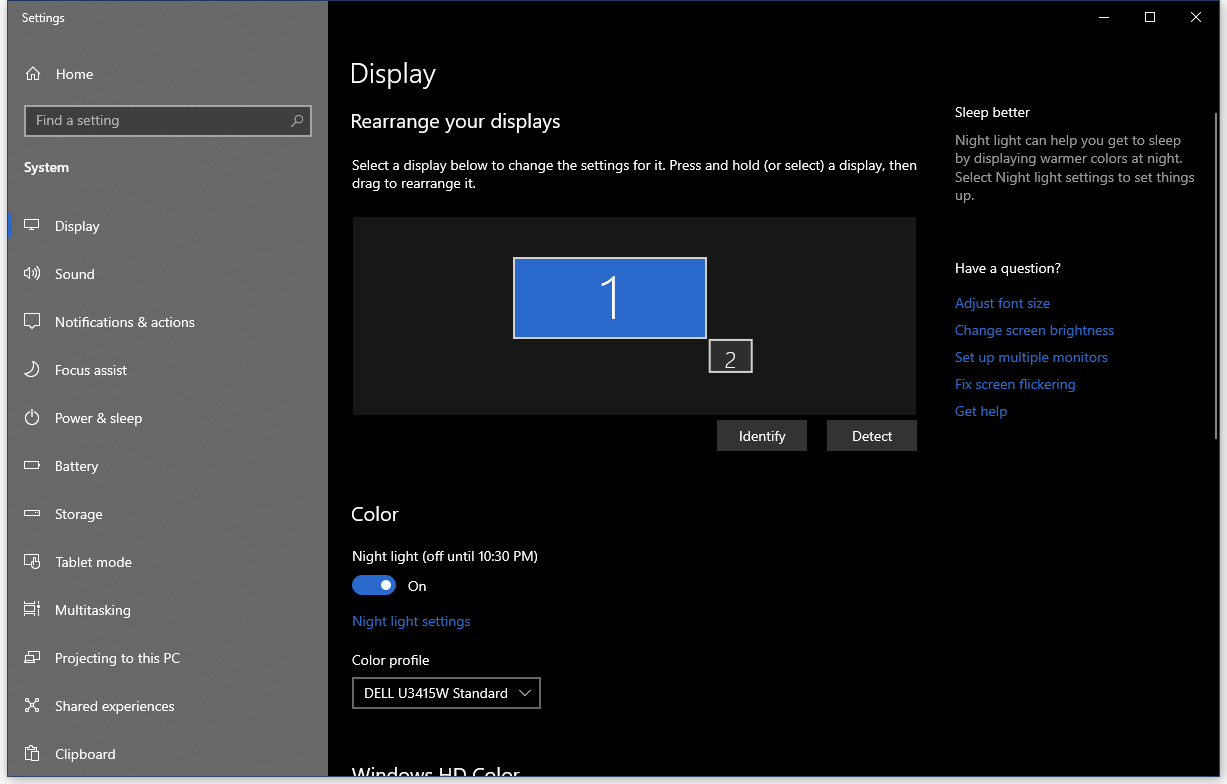This screenshot has height=784, width=1227.
Task: Click the Clipboard icon
Action: pos(32,754)
